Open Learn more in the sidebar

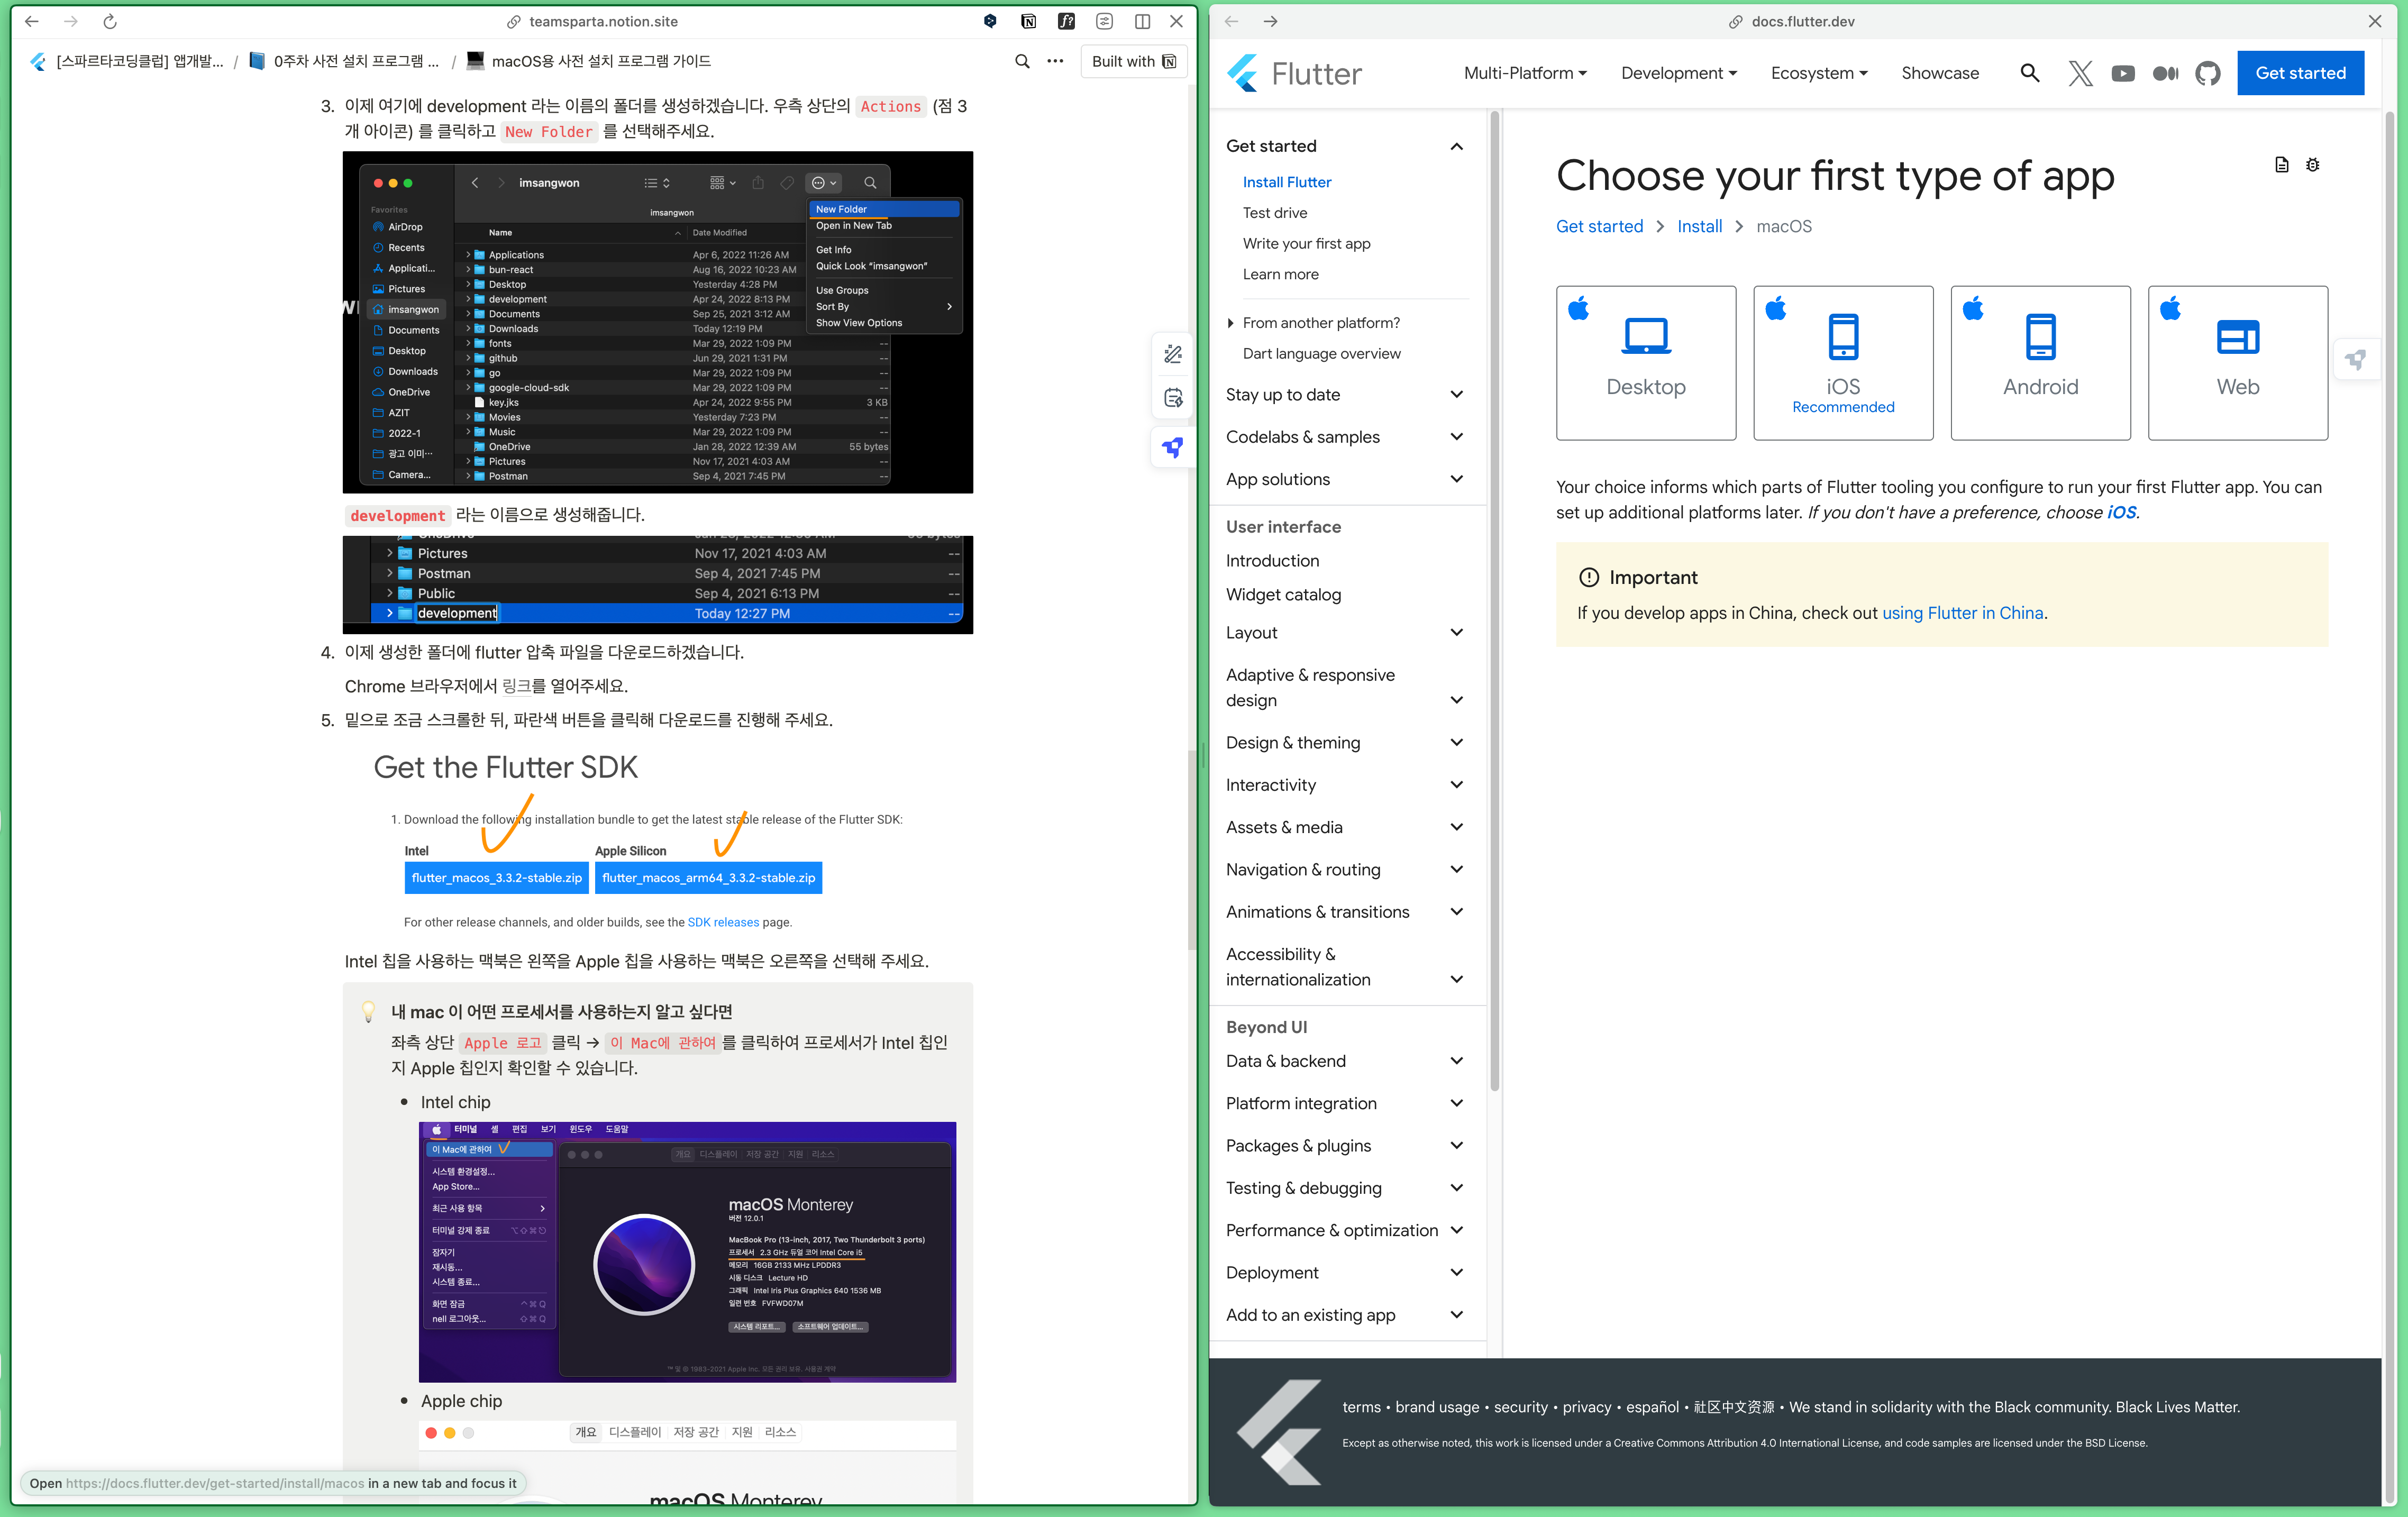pos(1280,274)
